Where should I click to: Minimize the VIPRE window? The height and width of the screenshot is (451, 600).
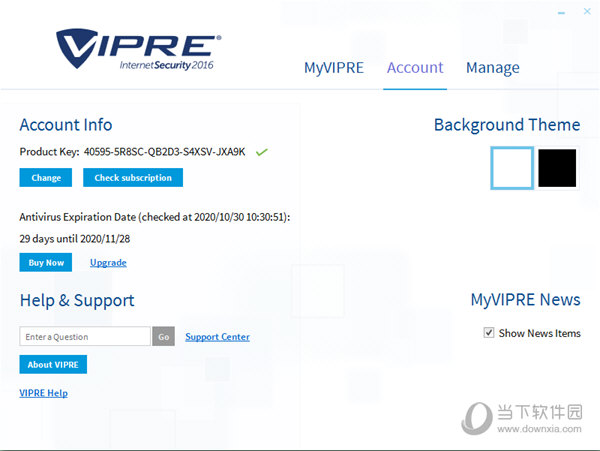pos(561,13)
